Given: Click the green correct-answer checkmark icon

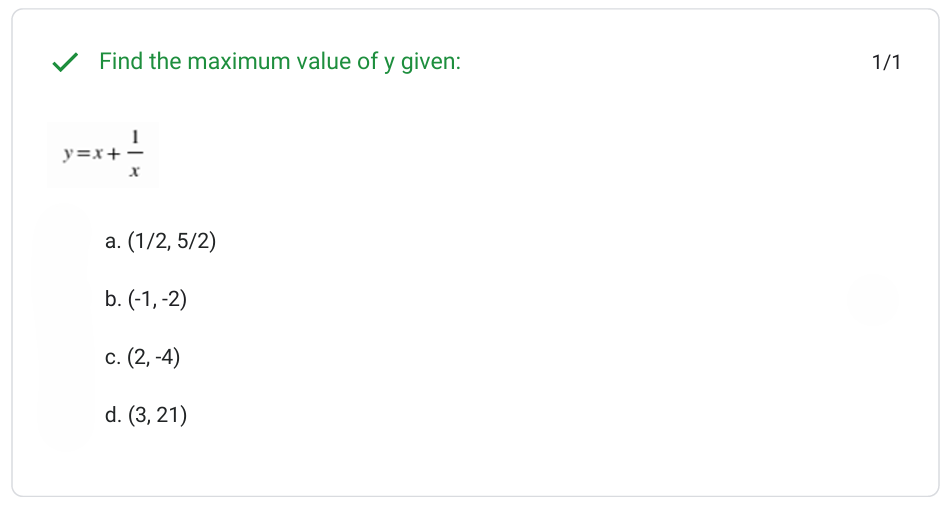Looking at the screenshot, I should (66, 63).
